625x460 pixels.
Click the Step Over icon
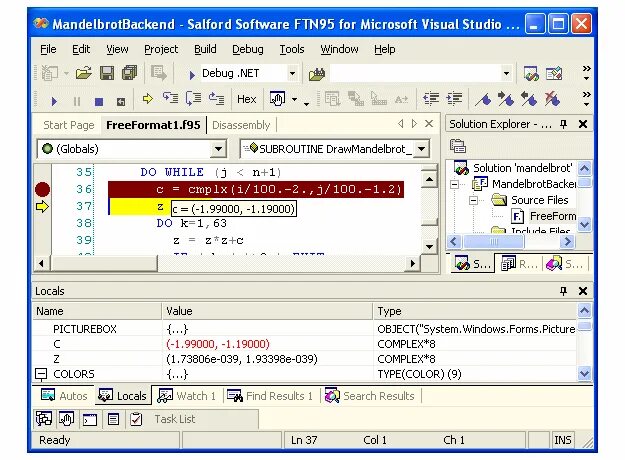(193, 98)
